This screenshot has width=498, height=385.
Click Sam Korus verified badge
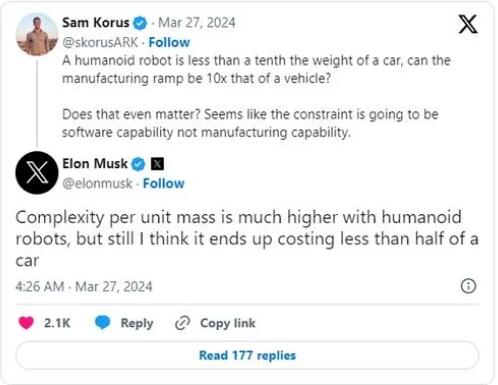[140, 23]
